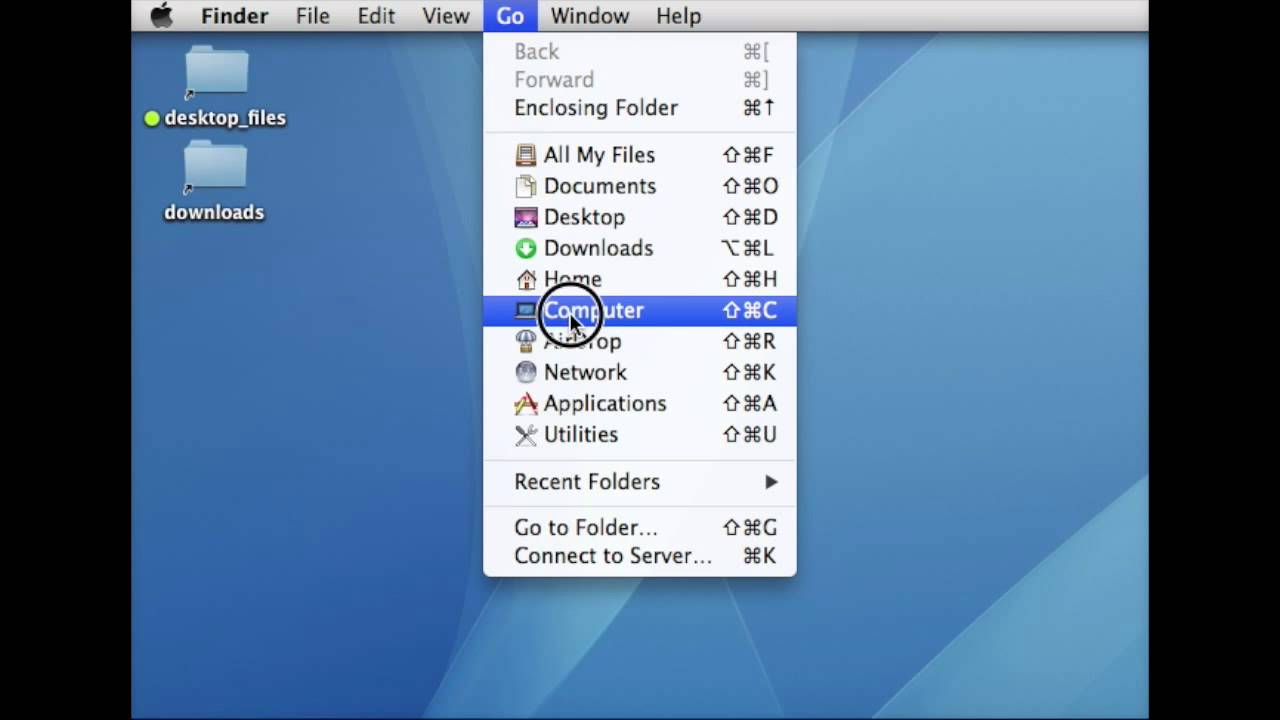The height and width of the screenshot is (720, 1280).
Task: Open the Edit menu
Action: coord(376,16)
